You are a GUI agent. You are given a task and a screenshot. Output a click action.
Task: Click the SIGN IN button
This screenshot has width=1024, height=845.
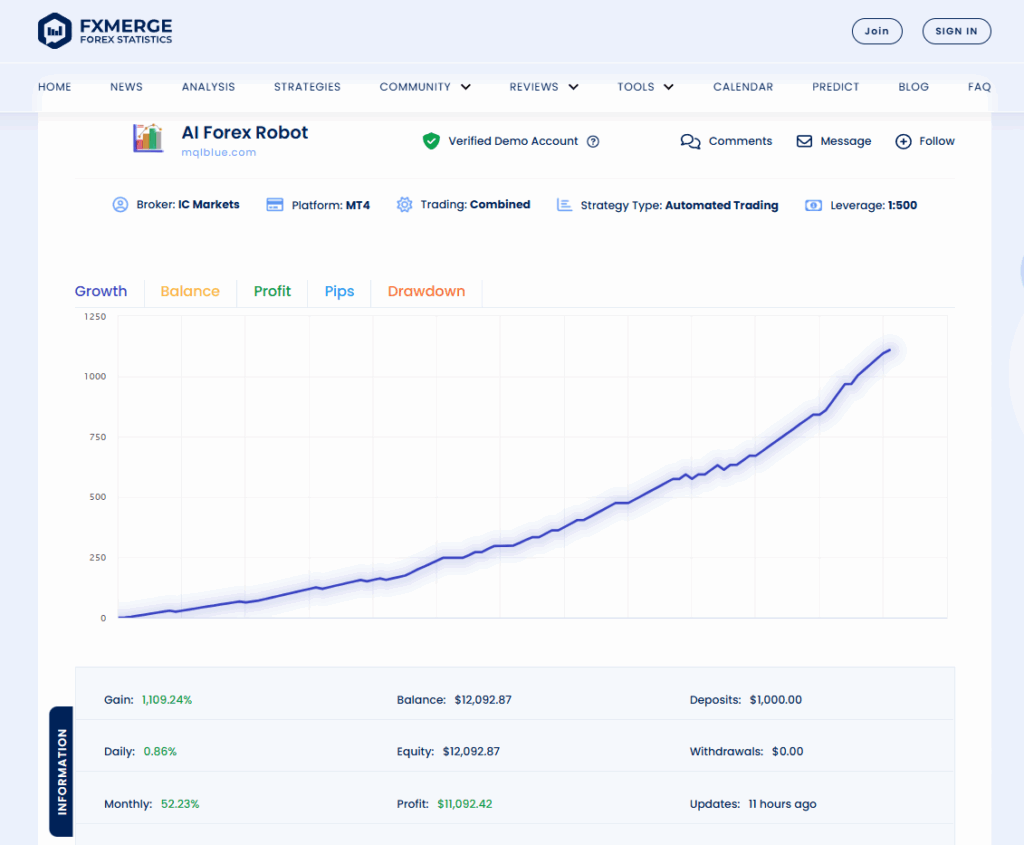tap(957, 31)
